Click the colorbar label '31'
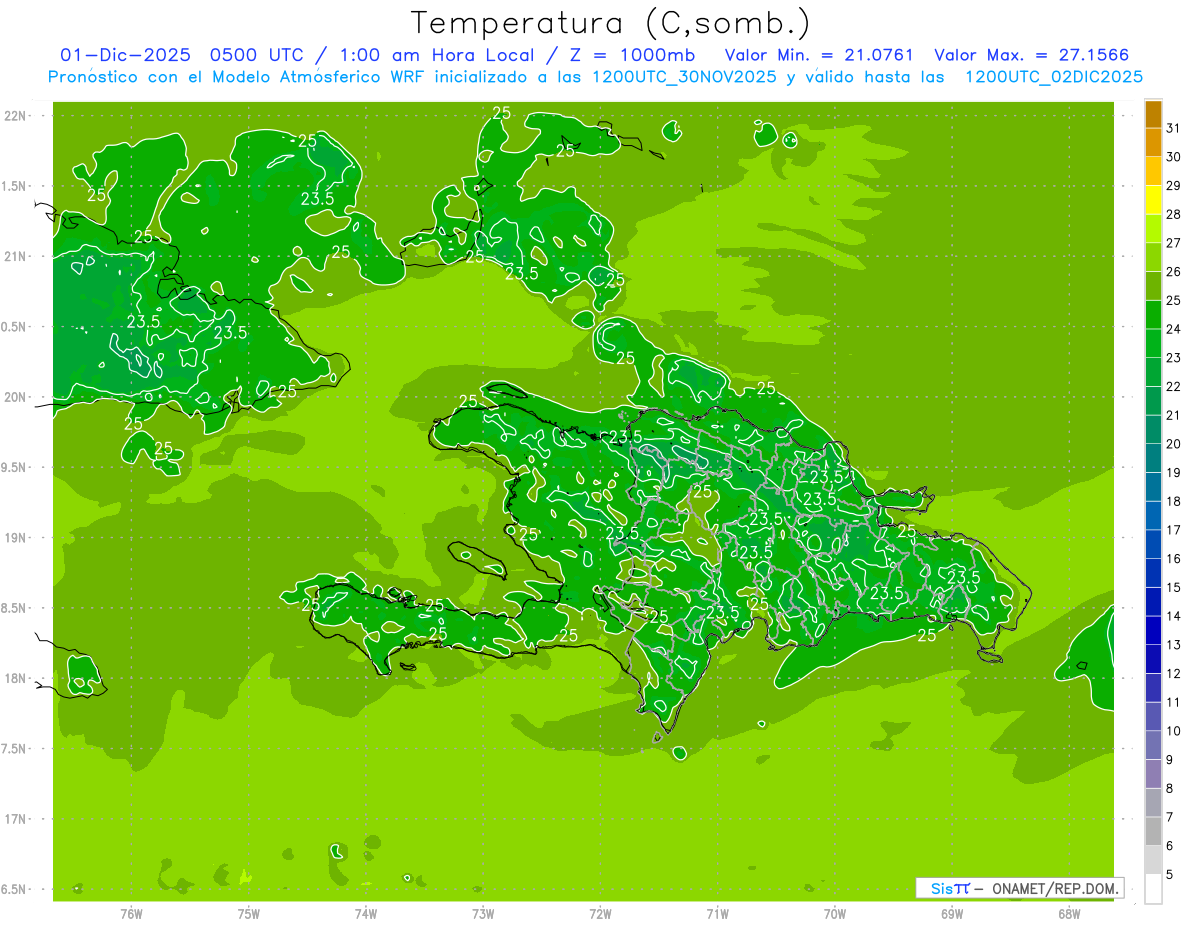 point(1173,128)
